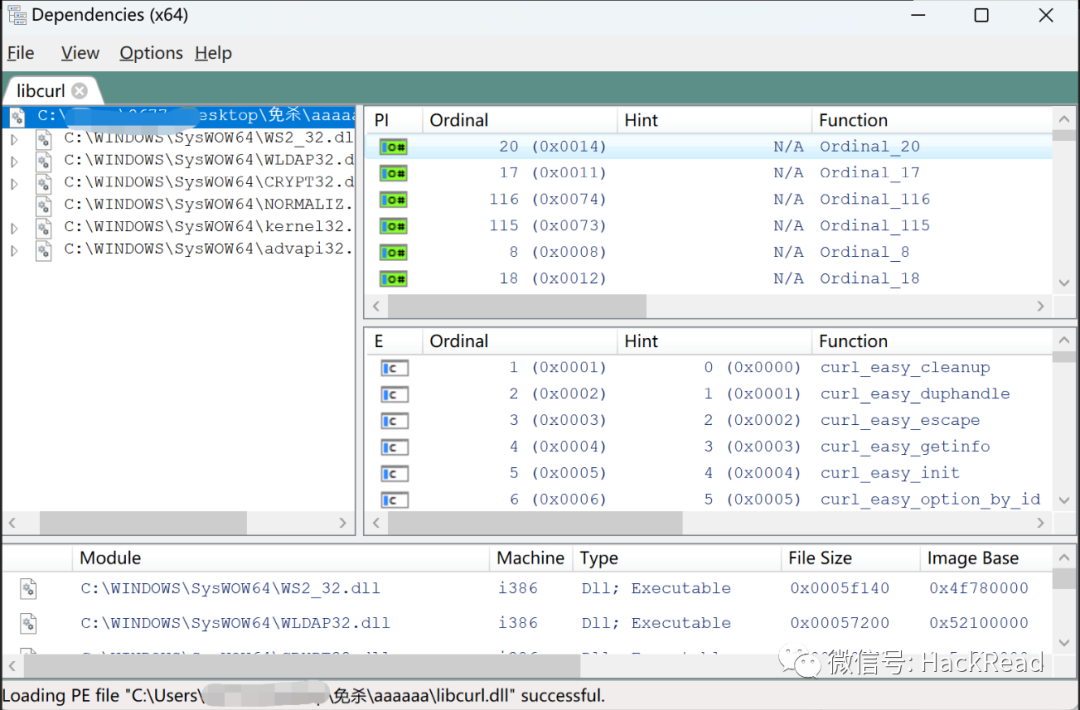This screenshot has width=1080, height=710.
Task: Click the tree panel horizontal scrollbar
Action: (x=143, y=522)
